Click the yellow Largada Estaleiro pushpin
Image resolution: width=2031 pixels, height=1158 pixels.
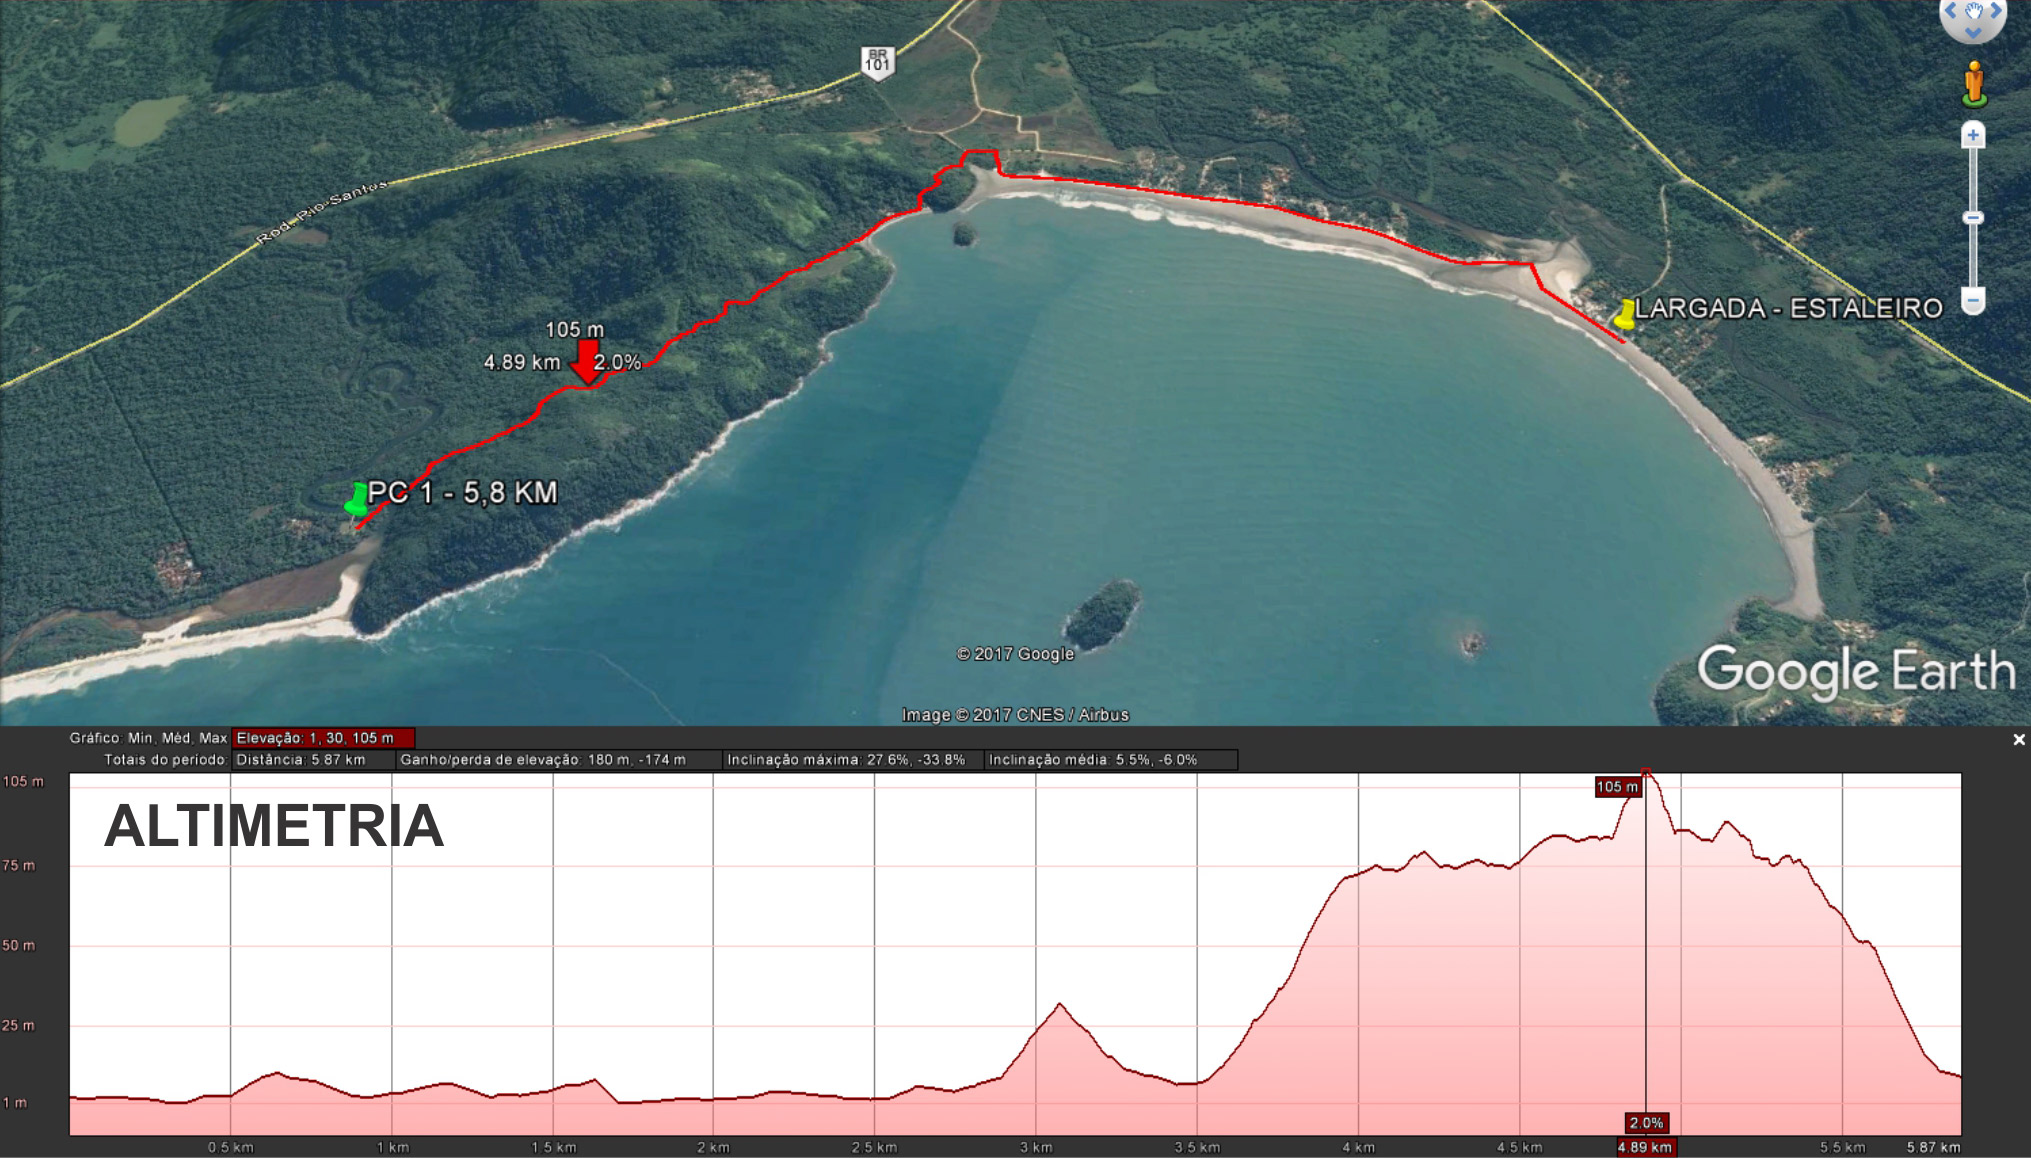[x=1625, y=314]
